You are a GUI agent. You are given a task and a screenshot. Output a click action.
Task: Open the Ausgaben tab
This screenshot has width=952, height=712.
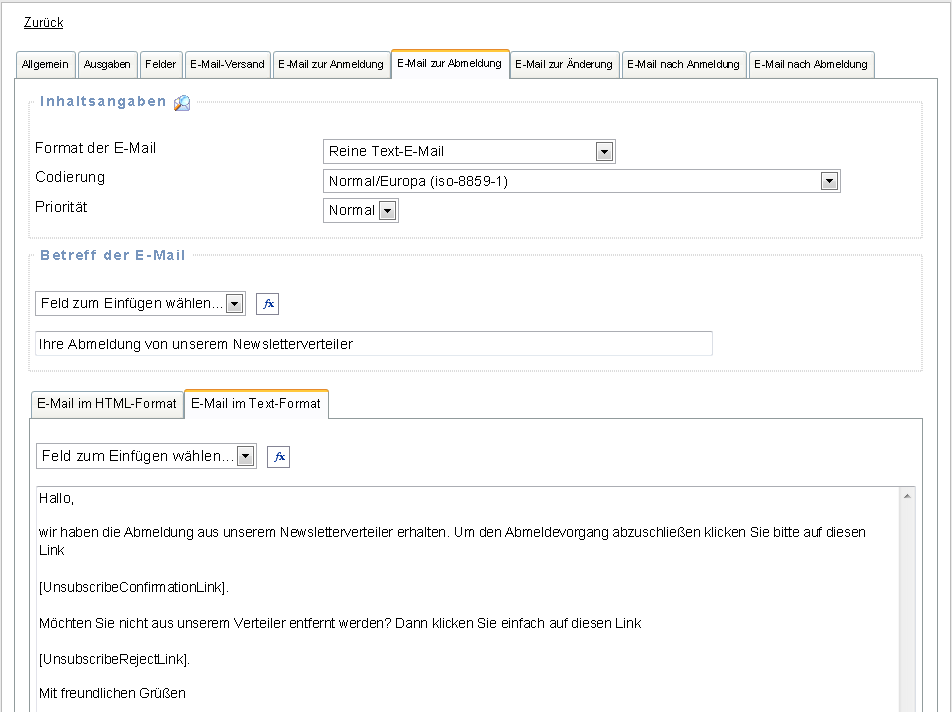click(x=107, y=64)
